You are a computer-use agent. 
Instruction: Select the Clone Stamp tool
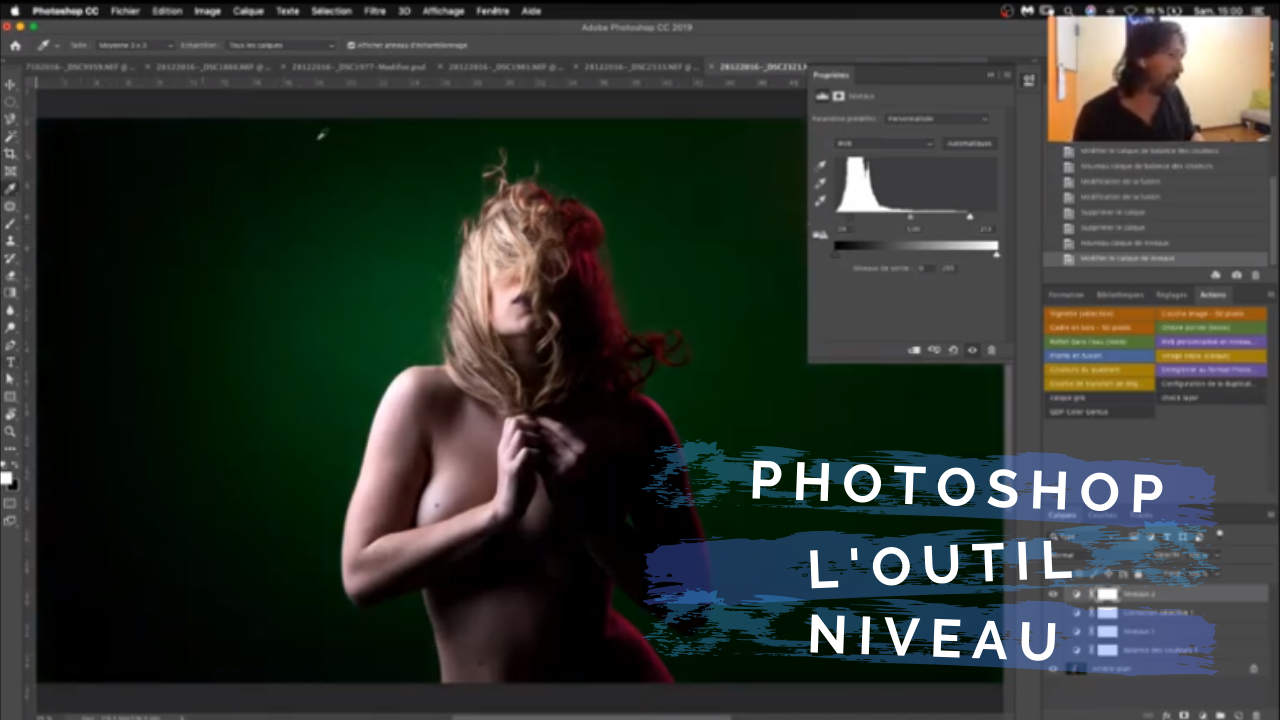point(11,240)
